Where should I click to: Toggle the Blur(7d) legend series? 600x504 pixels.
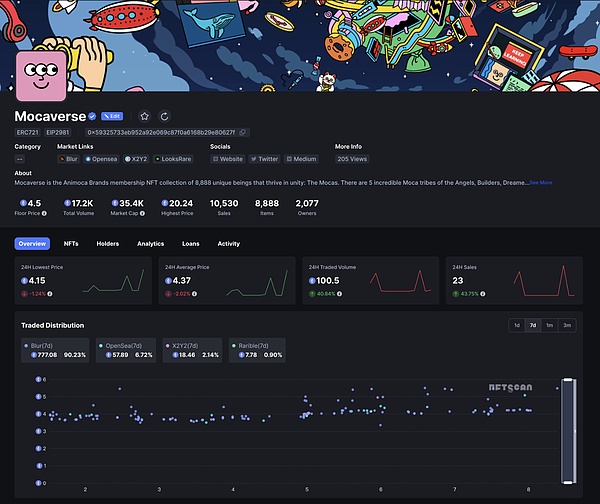tap(56, 349)
